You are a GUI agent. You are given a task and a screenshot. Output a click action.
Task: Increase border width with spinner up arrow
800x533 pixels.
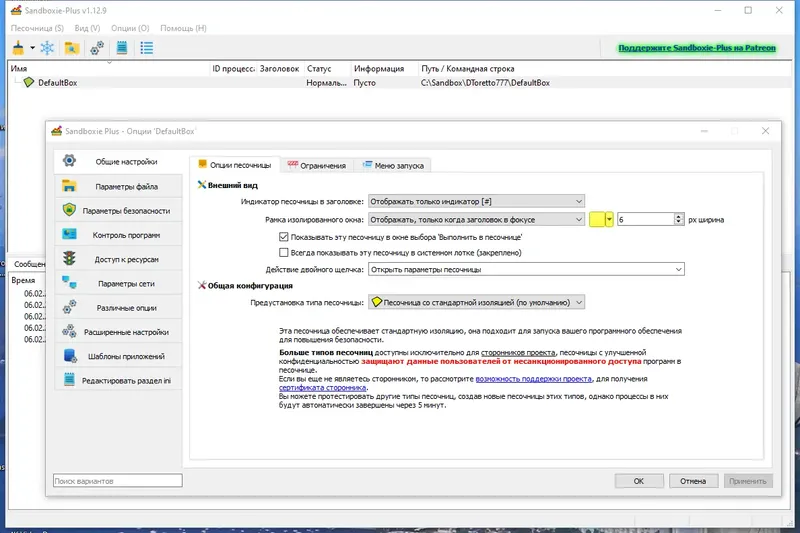pos(679,216)
